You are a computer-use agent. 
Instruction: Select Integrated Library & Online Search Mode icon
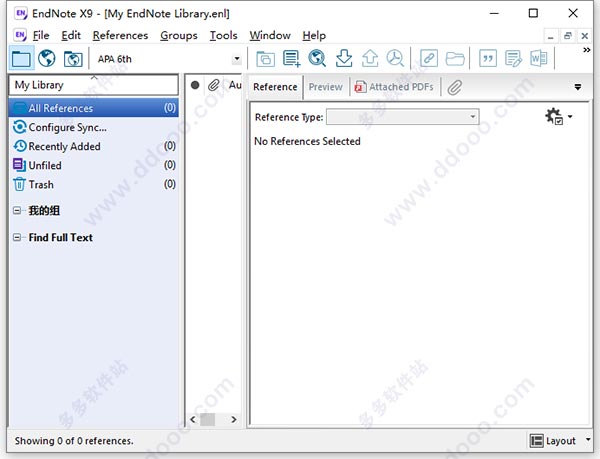[x=73, y=59]
